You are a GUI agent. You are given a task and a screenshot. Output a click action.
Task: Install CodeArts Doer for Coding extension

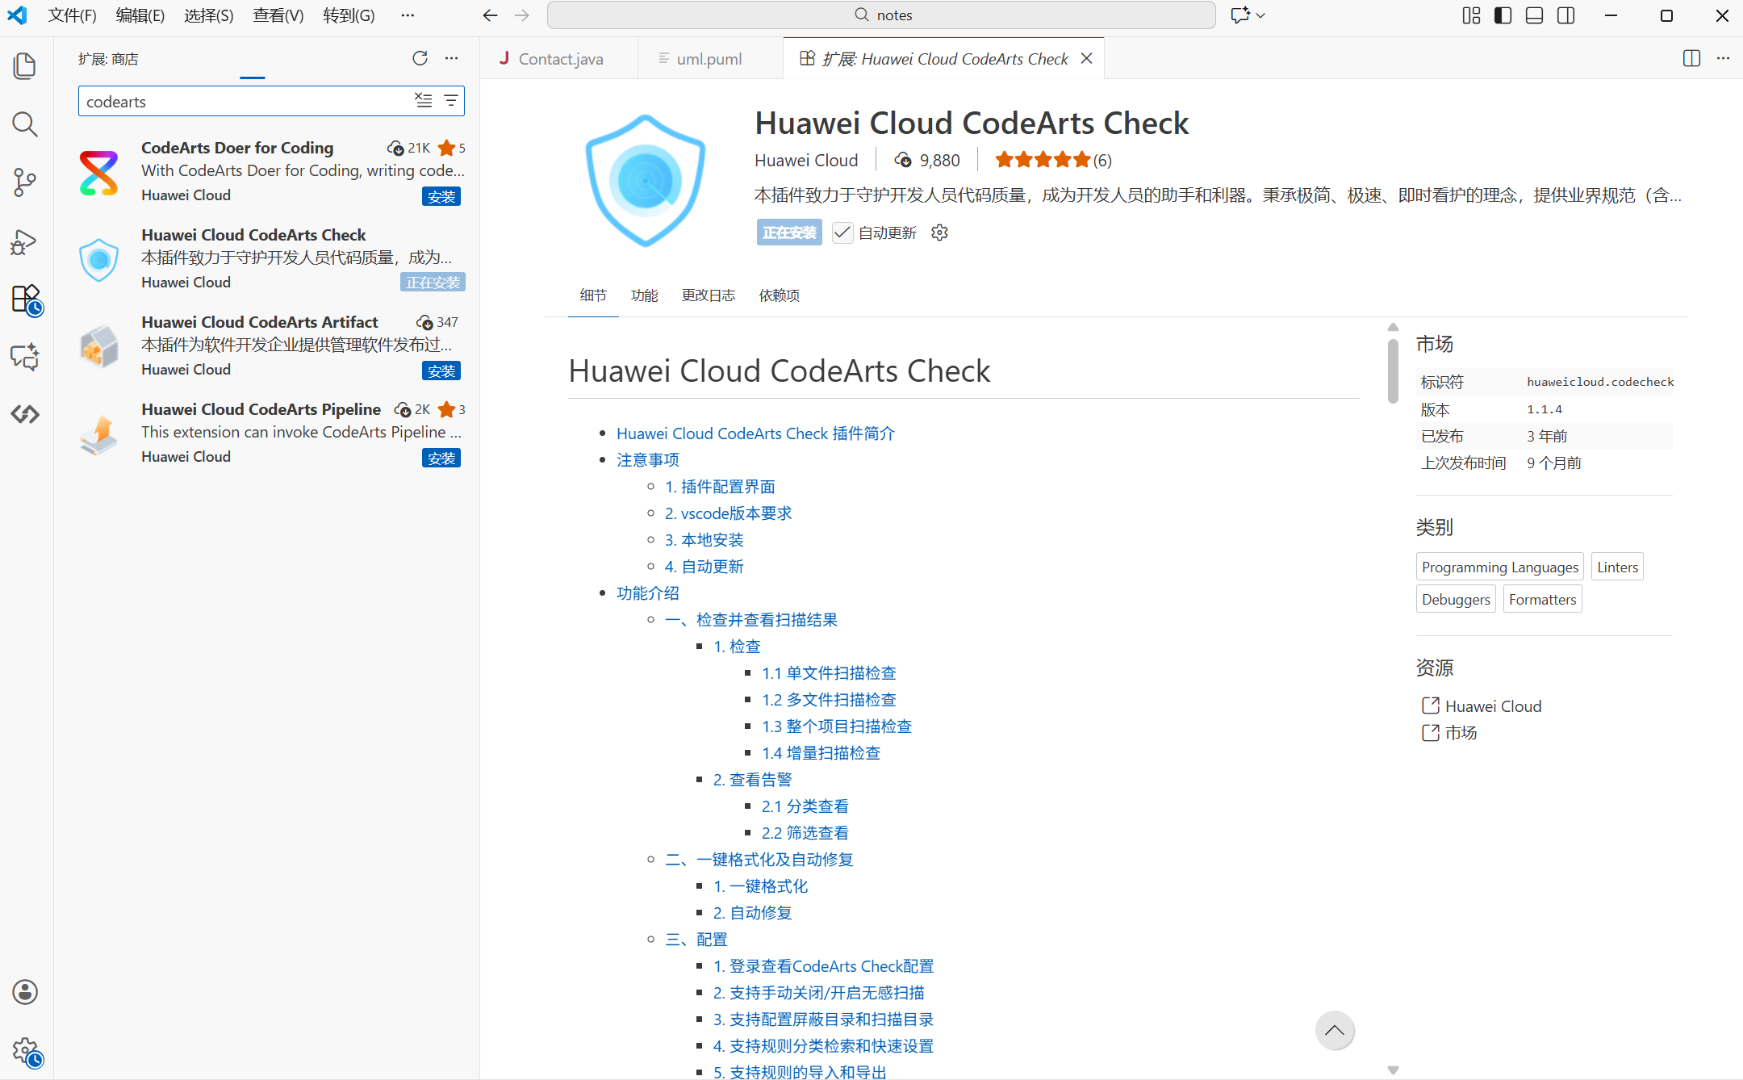click(x=441, y=197)
